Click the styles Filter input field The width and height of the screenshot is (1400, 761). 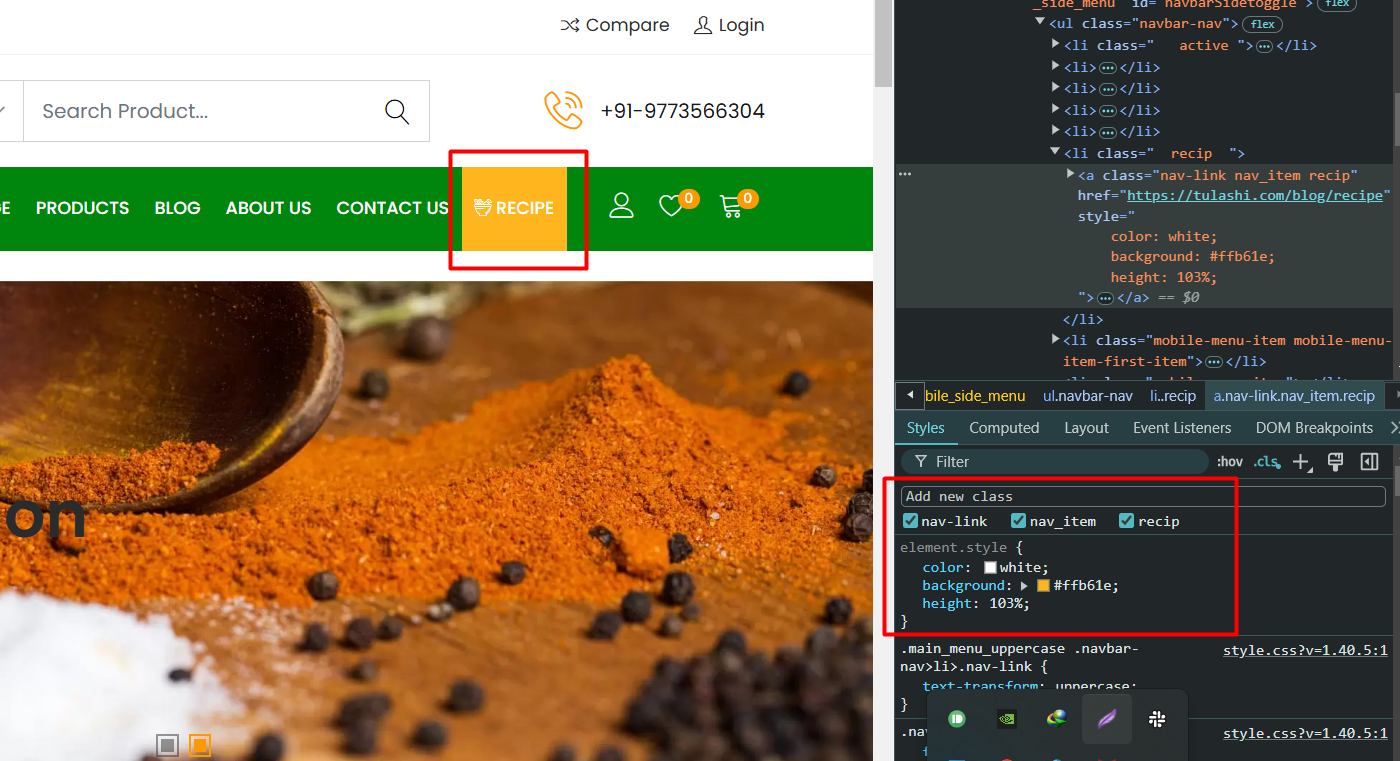(1055, 461)
